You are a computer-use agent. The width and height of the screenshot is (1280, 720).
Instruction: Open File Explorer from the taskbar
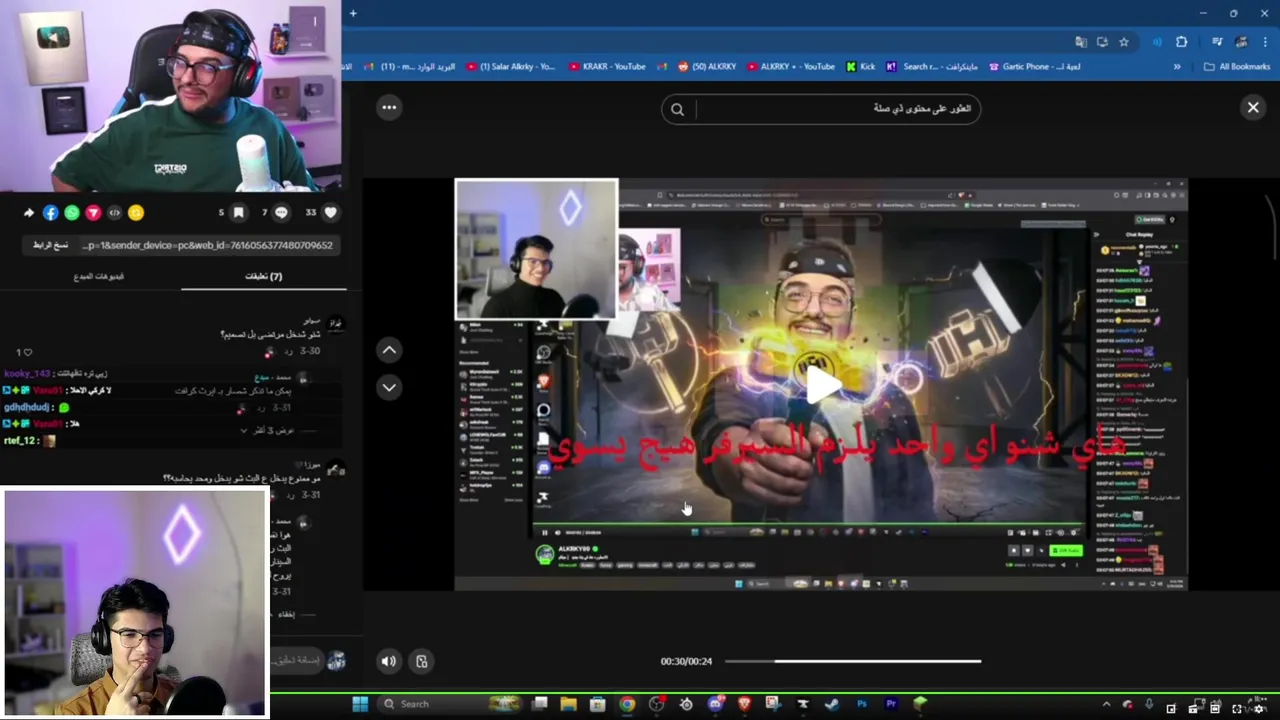568,704
